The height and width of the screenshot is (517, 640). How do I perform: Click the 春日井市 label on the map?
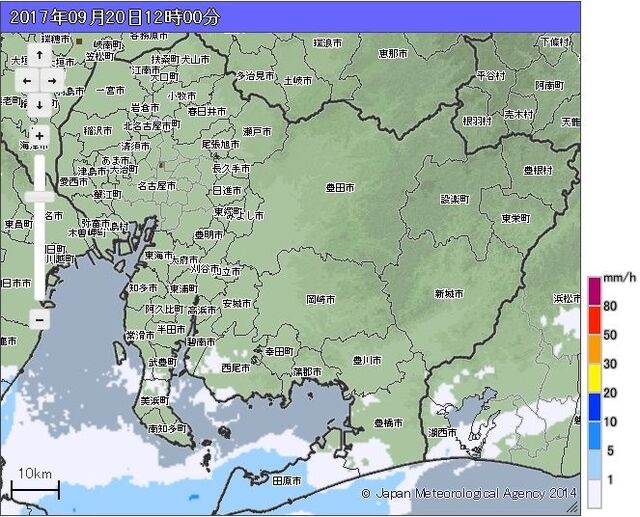click(x=207, y=111)
